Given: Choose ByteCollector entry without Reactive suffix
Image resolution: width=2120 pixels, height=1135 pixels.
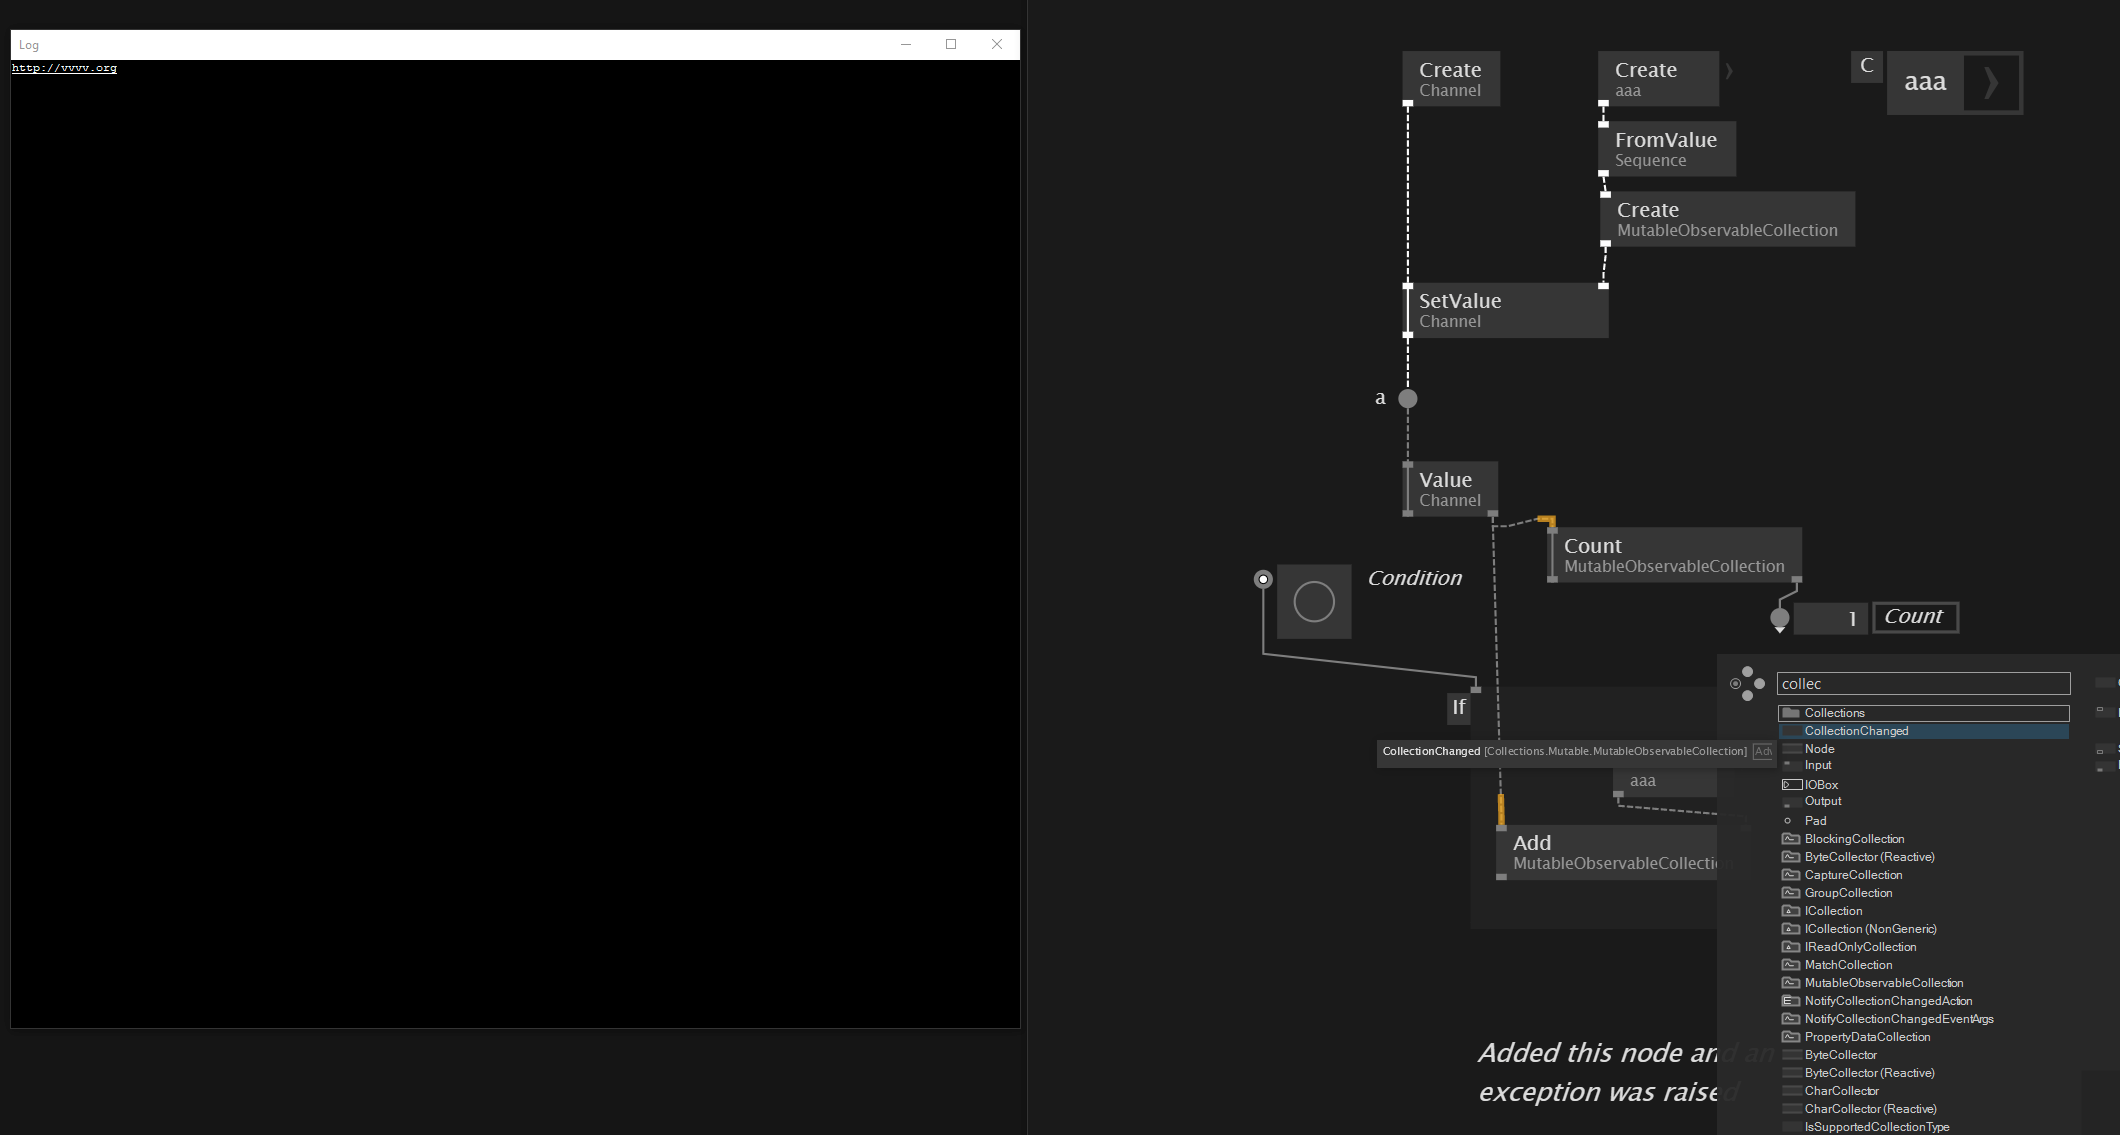Looking at the screenshot, I should (1840, 1055).
